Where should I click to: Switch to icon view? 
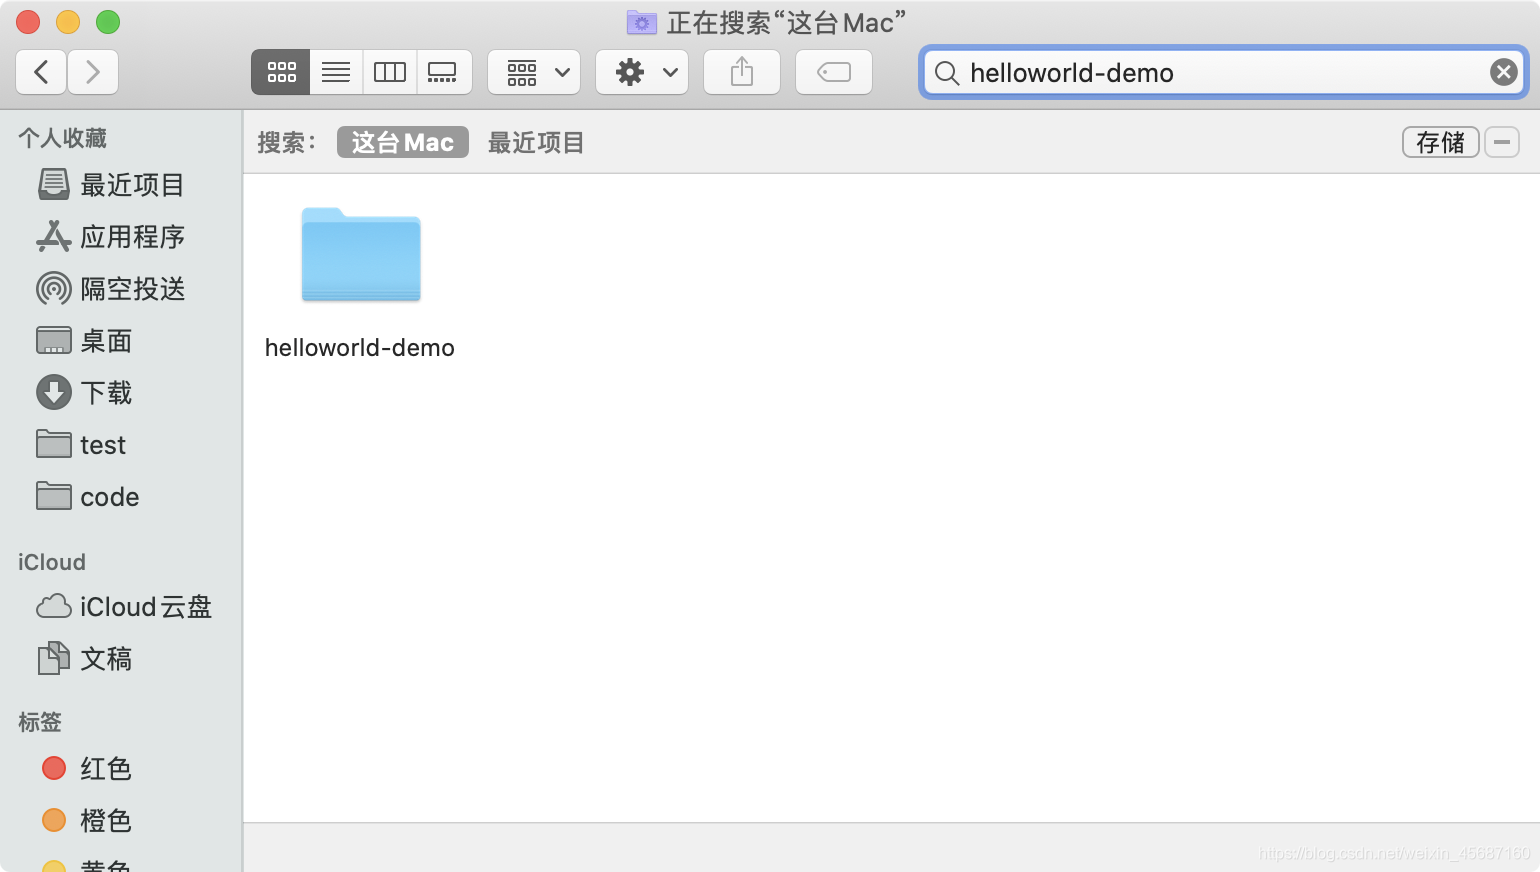pyautogui.click(x=281, y=72)
